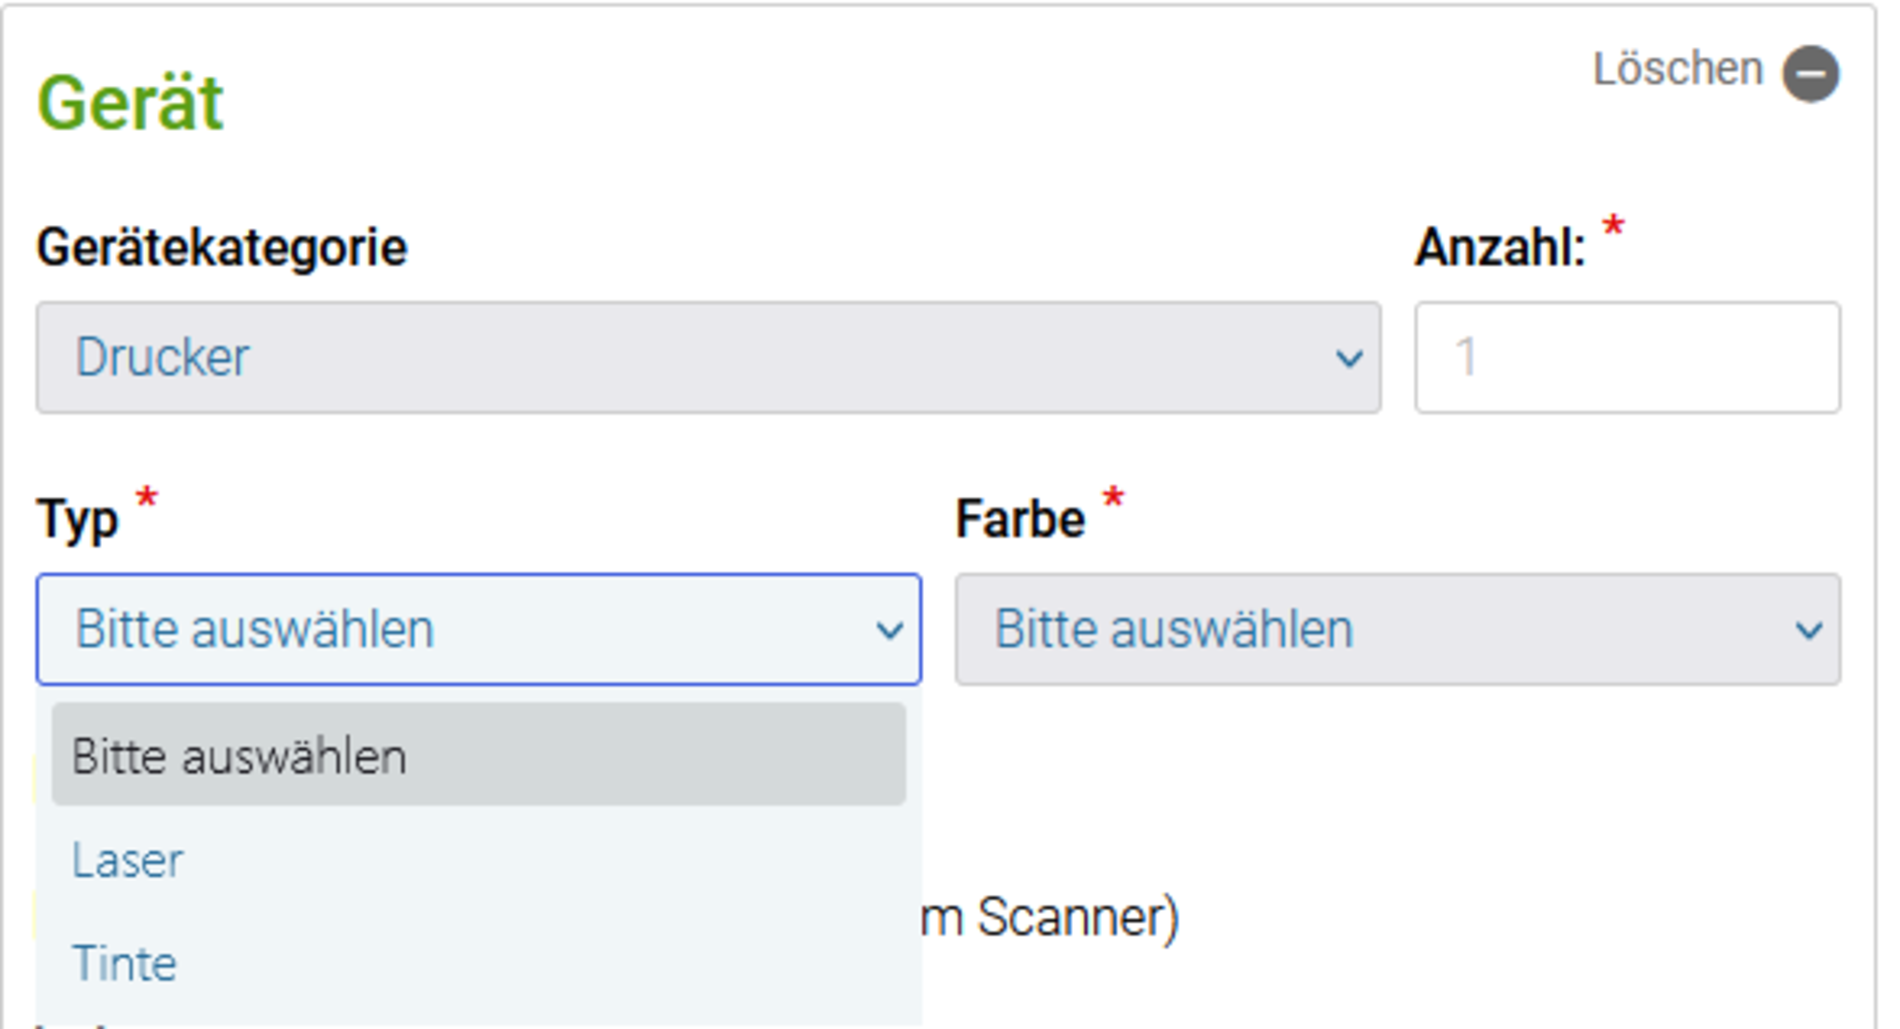This screenshot has width=1900, height=1029.
Task: Select the highlighted Bitte auswählen option in list
Action: point(478,754)
